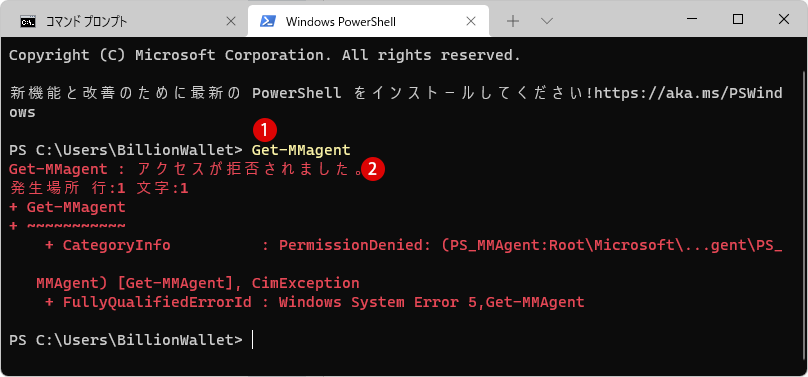Click the Command Prompt tab icon
This screenshot has width=808, height=377.
28,22
